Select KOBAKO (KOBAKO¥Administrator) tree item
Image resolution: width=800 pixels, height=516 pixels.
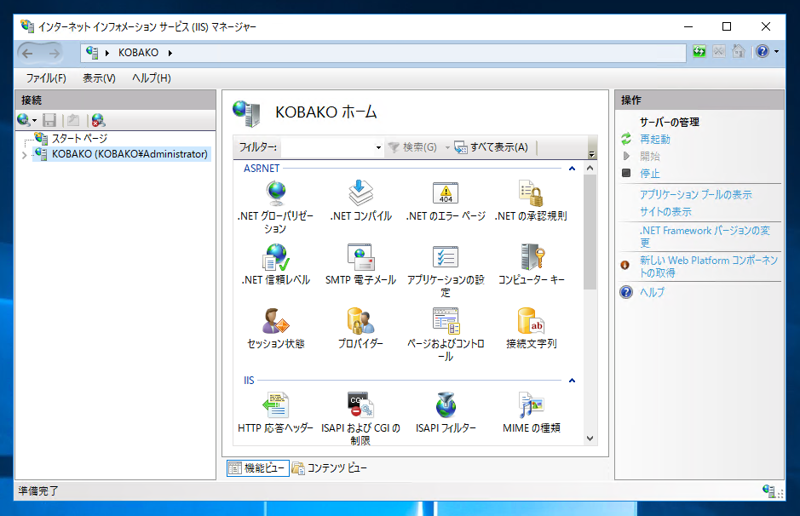point(130,154)
